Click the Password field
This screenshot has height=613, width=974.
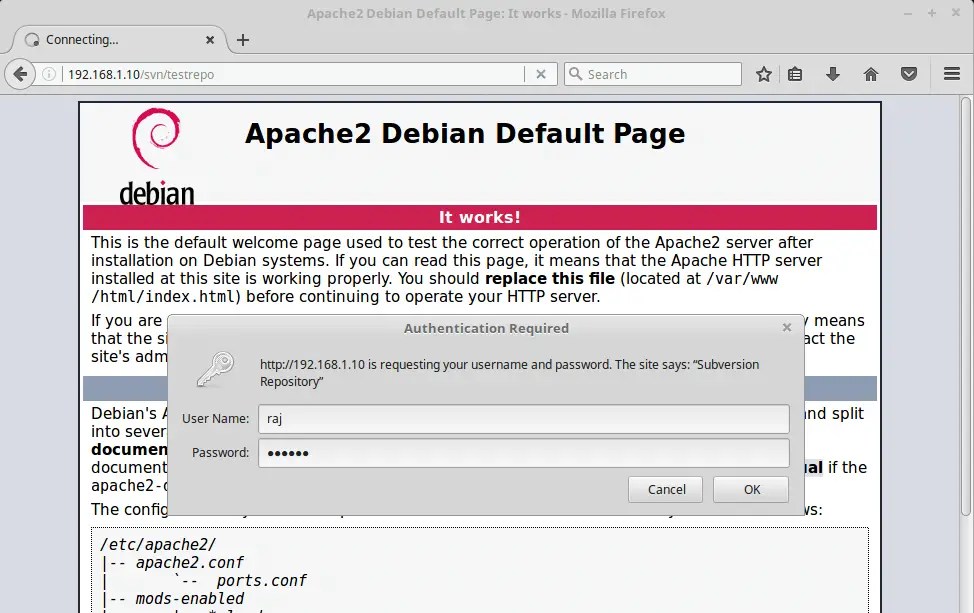[524, 453]
